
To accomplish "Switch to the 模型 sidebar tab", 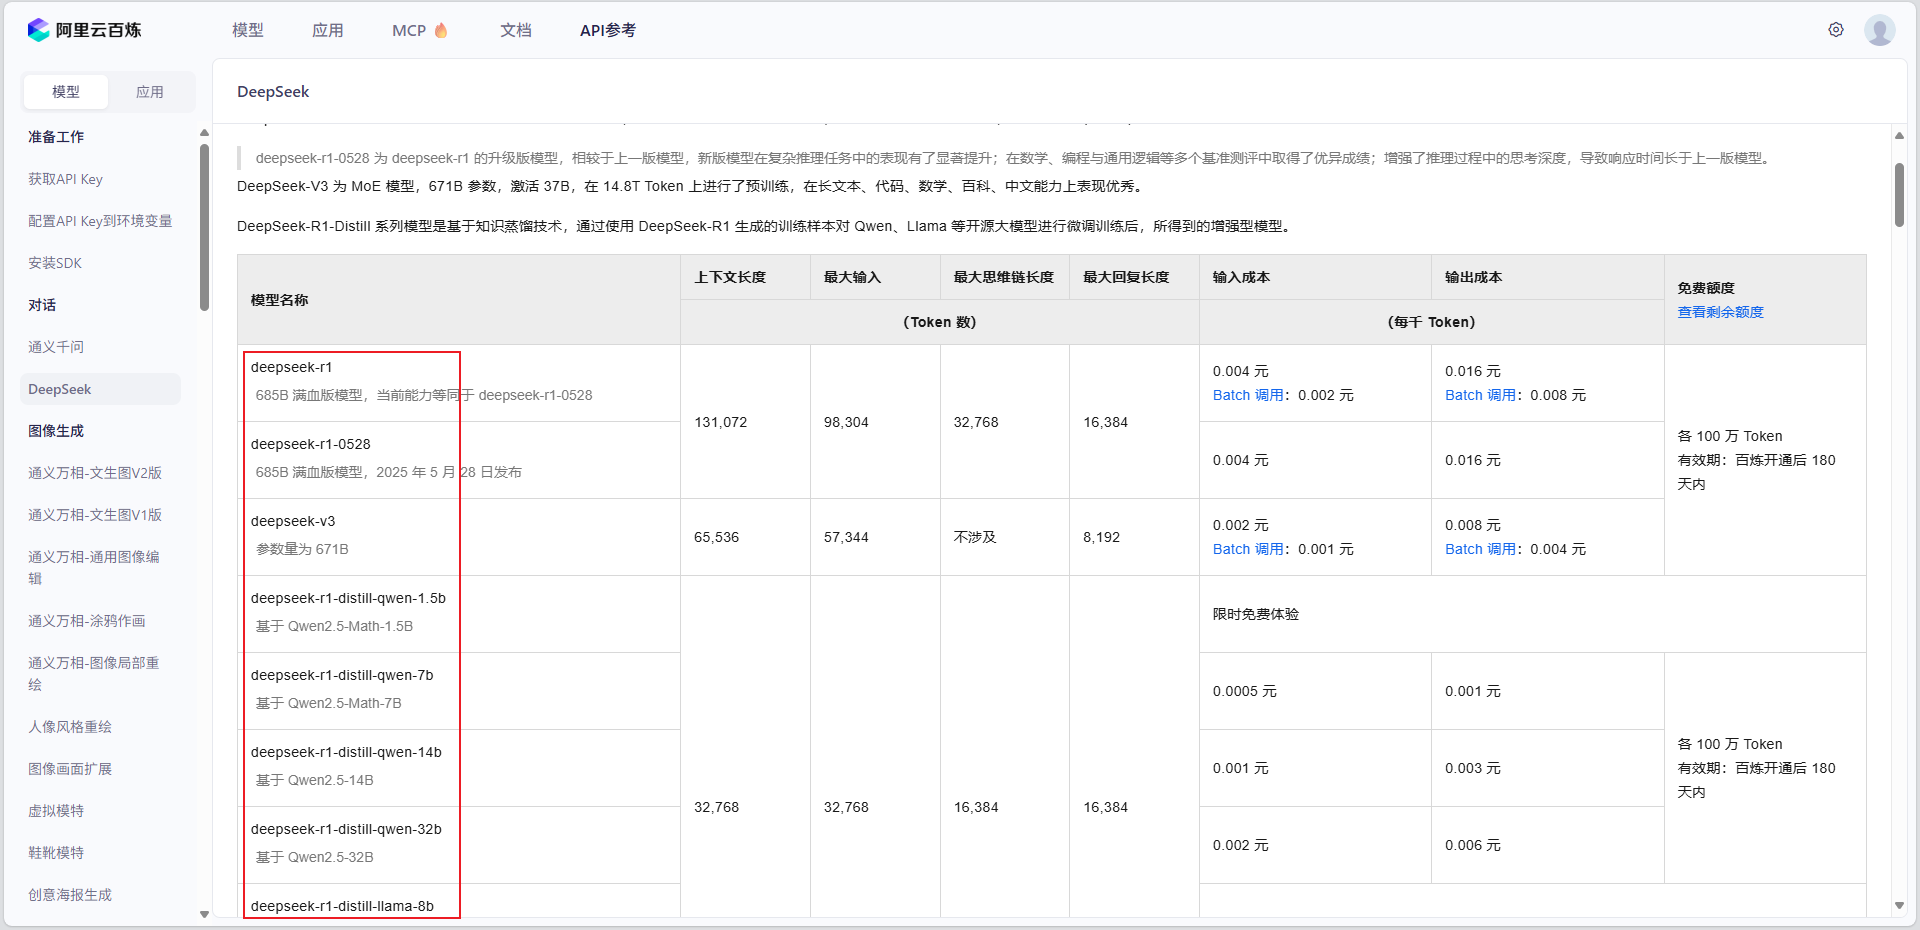I will point(65,91).
